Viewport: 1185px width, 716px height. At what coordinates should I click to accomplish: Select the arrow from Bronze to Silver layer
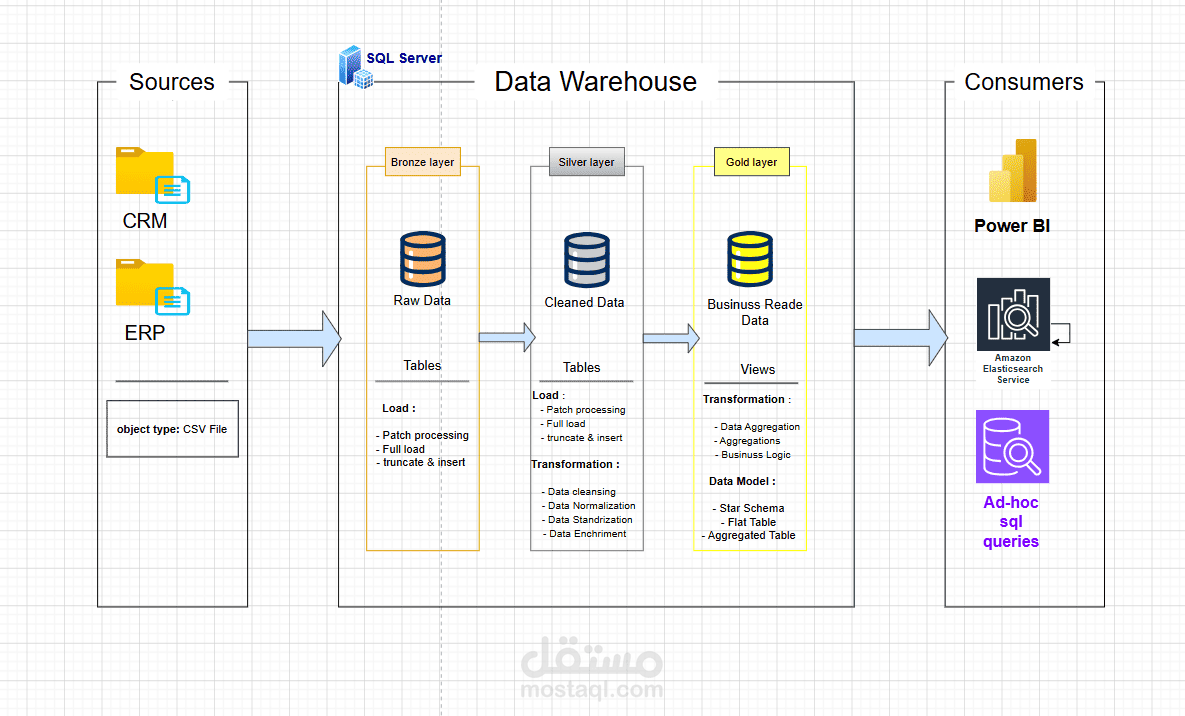tap(507, 337)
